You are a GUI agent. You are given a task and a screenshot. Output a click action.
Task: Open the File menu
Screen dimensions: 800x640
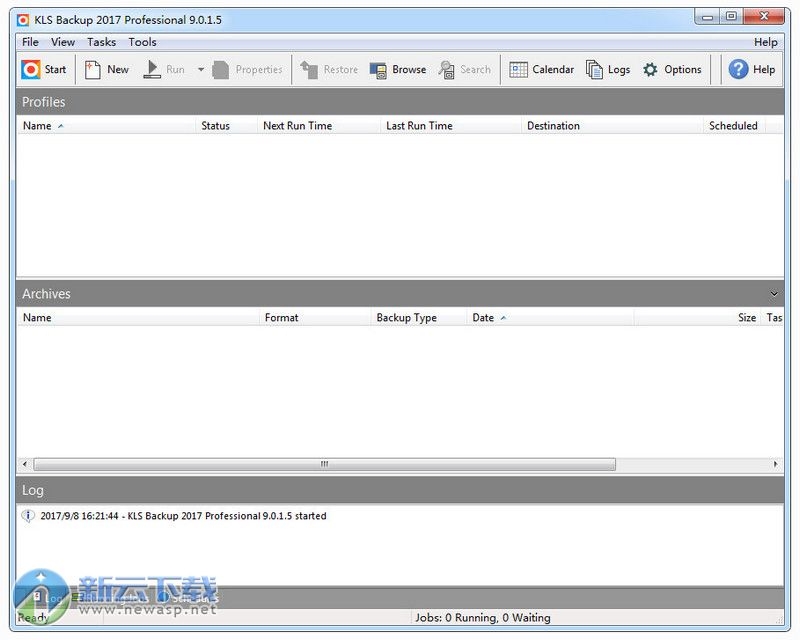(x=30, y=42)
